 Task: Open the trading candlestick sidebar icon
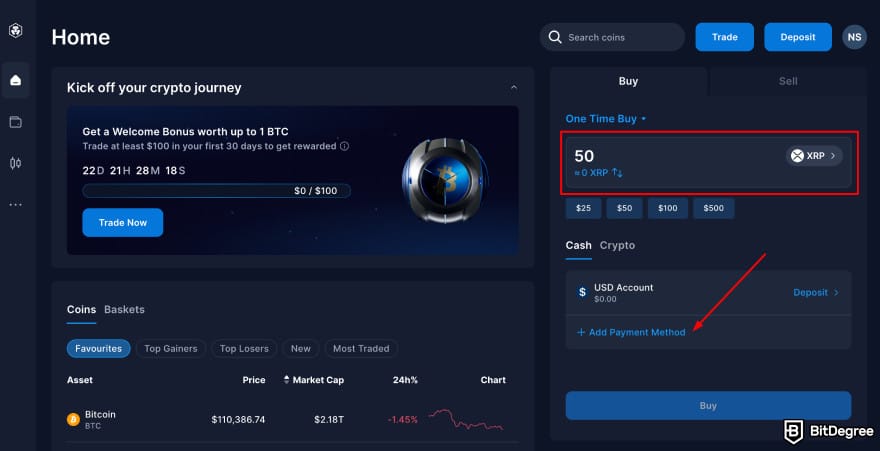pyautogui.click(x=16, y=163)
